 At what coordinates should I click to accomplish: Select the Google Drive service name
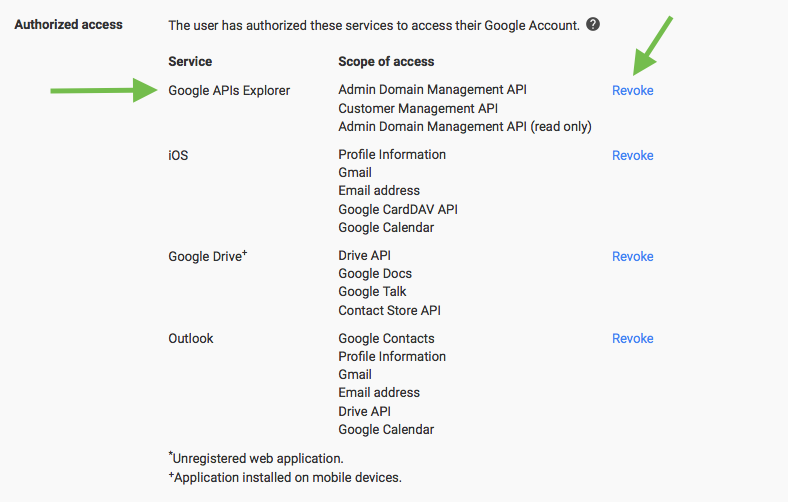click(x=208, y=256)
